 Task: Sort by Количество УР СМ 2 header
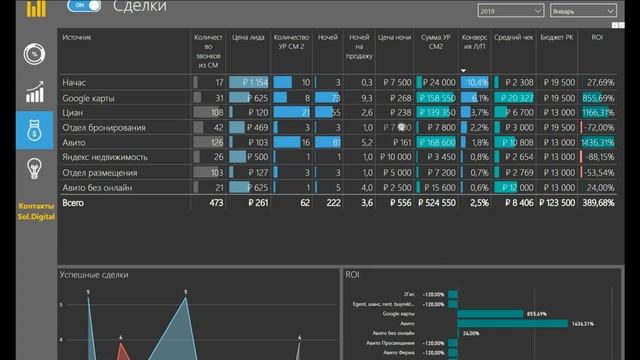coord(291,42)
